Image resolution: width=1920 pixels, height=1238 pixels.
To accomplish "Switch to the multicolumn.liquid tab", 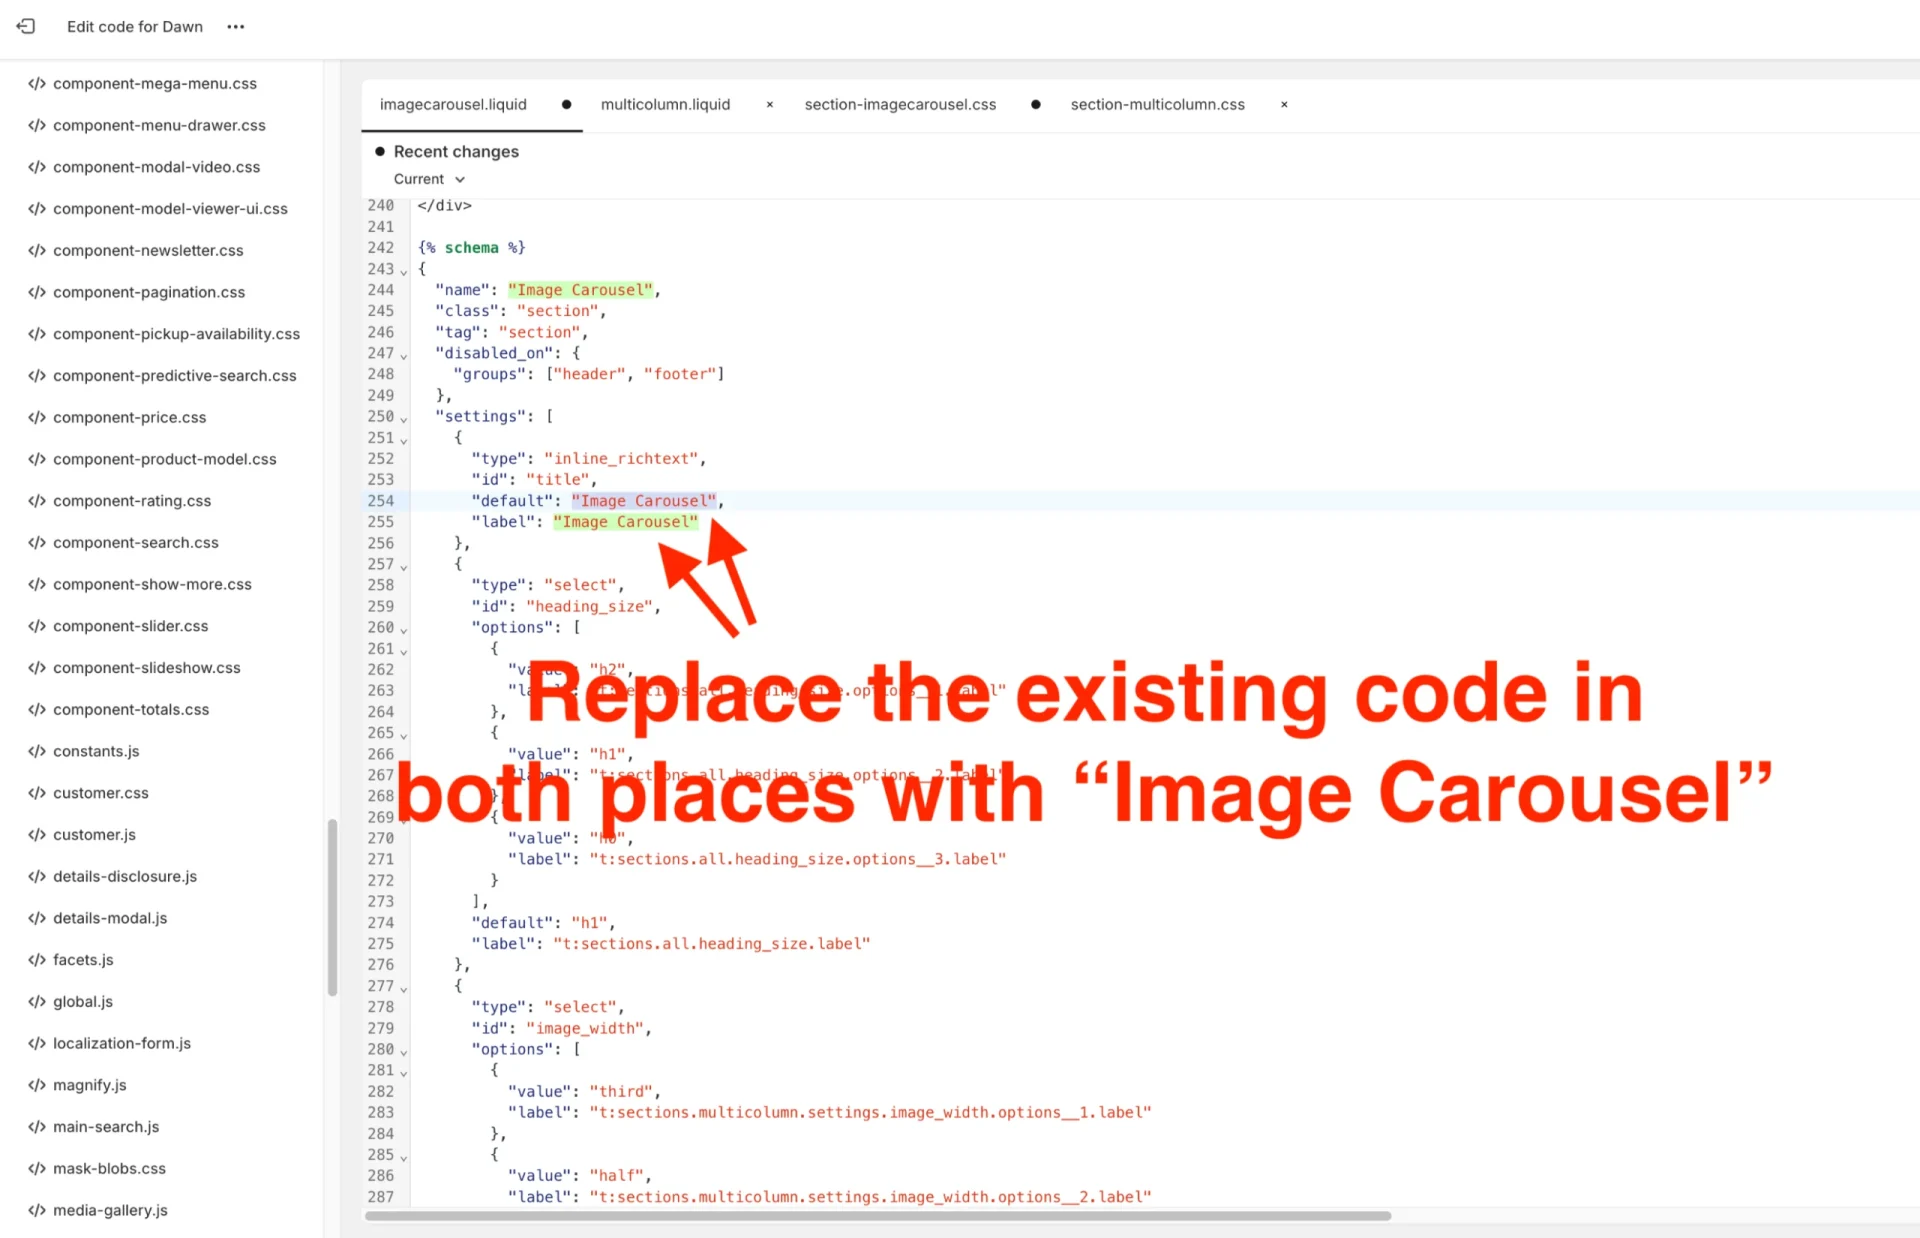I will point(665,104).
